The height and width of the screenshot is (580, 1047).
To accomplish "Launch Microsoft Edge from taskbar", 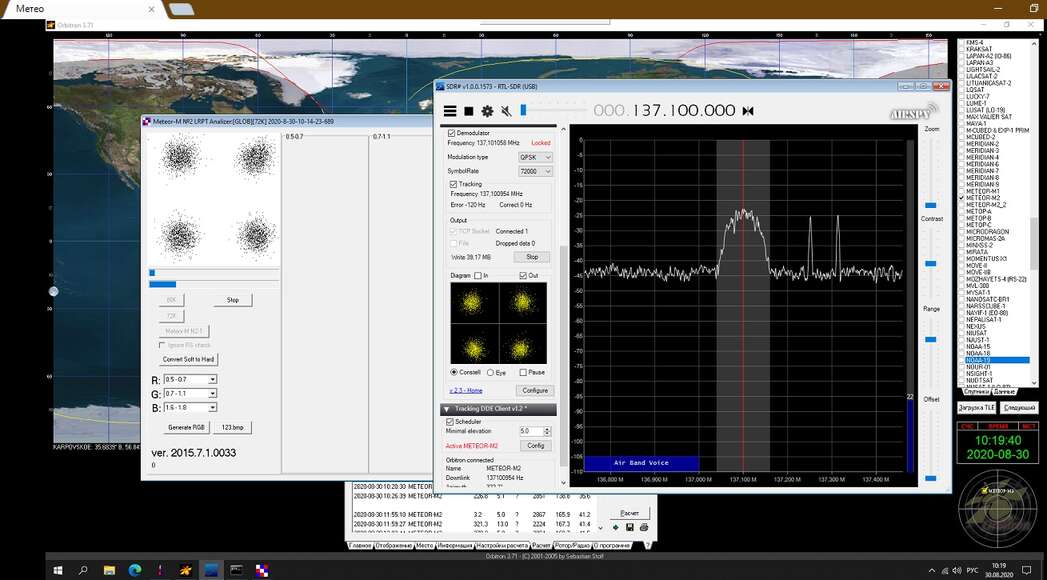I will 135,570.
